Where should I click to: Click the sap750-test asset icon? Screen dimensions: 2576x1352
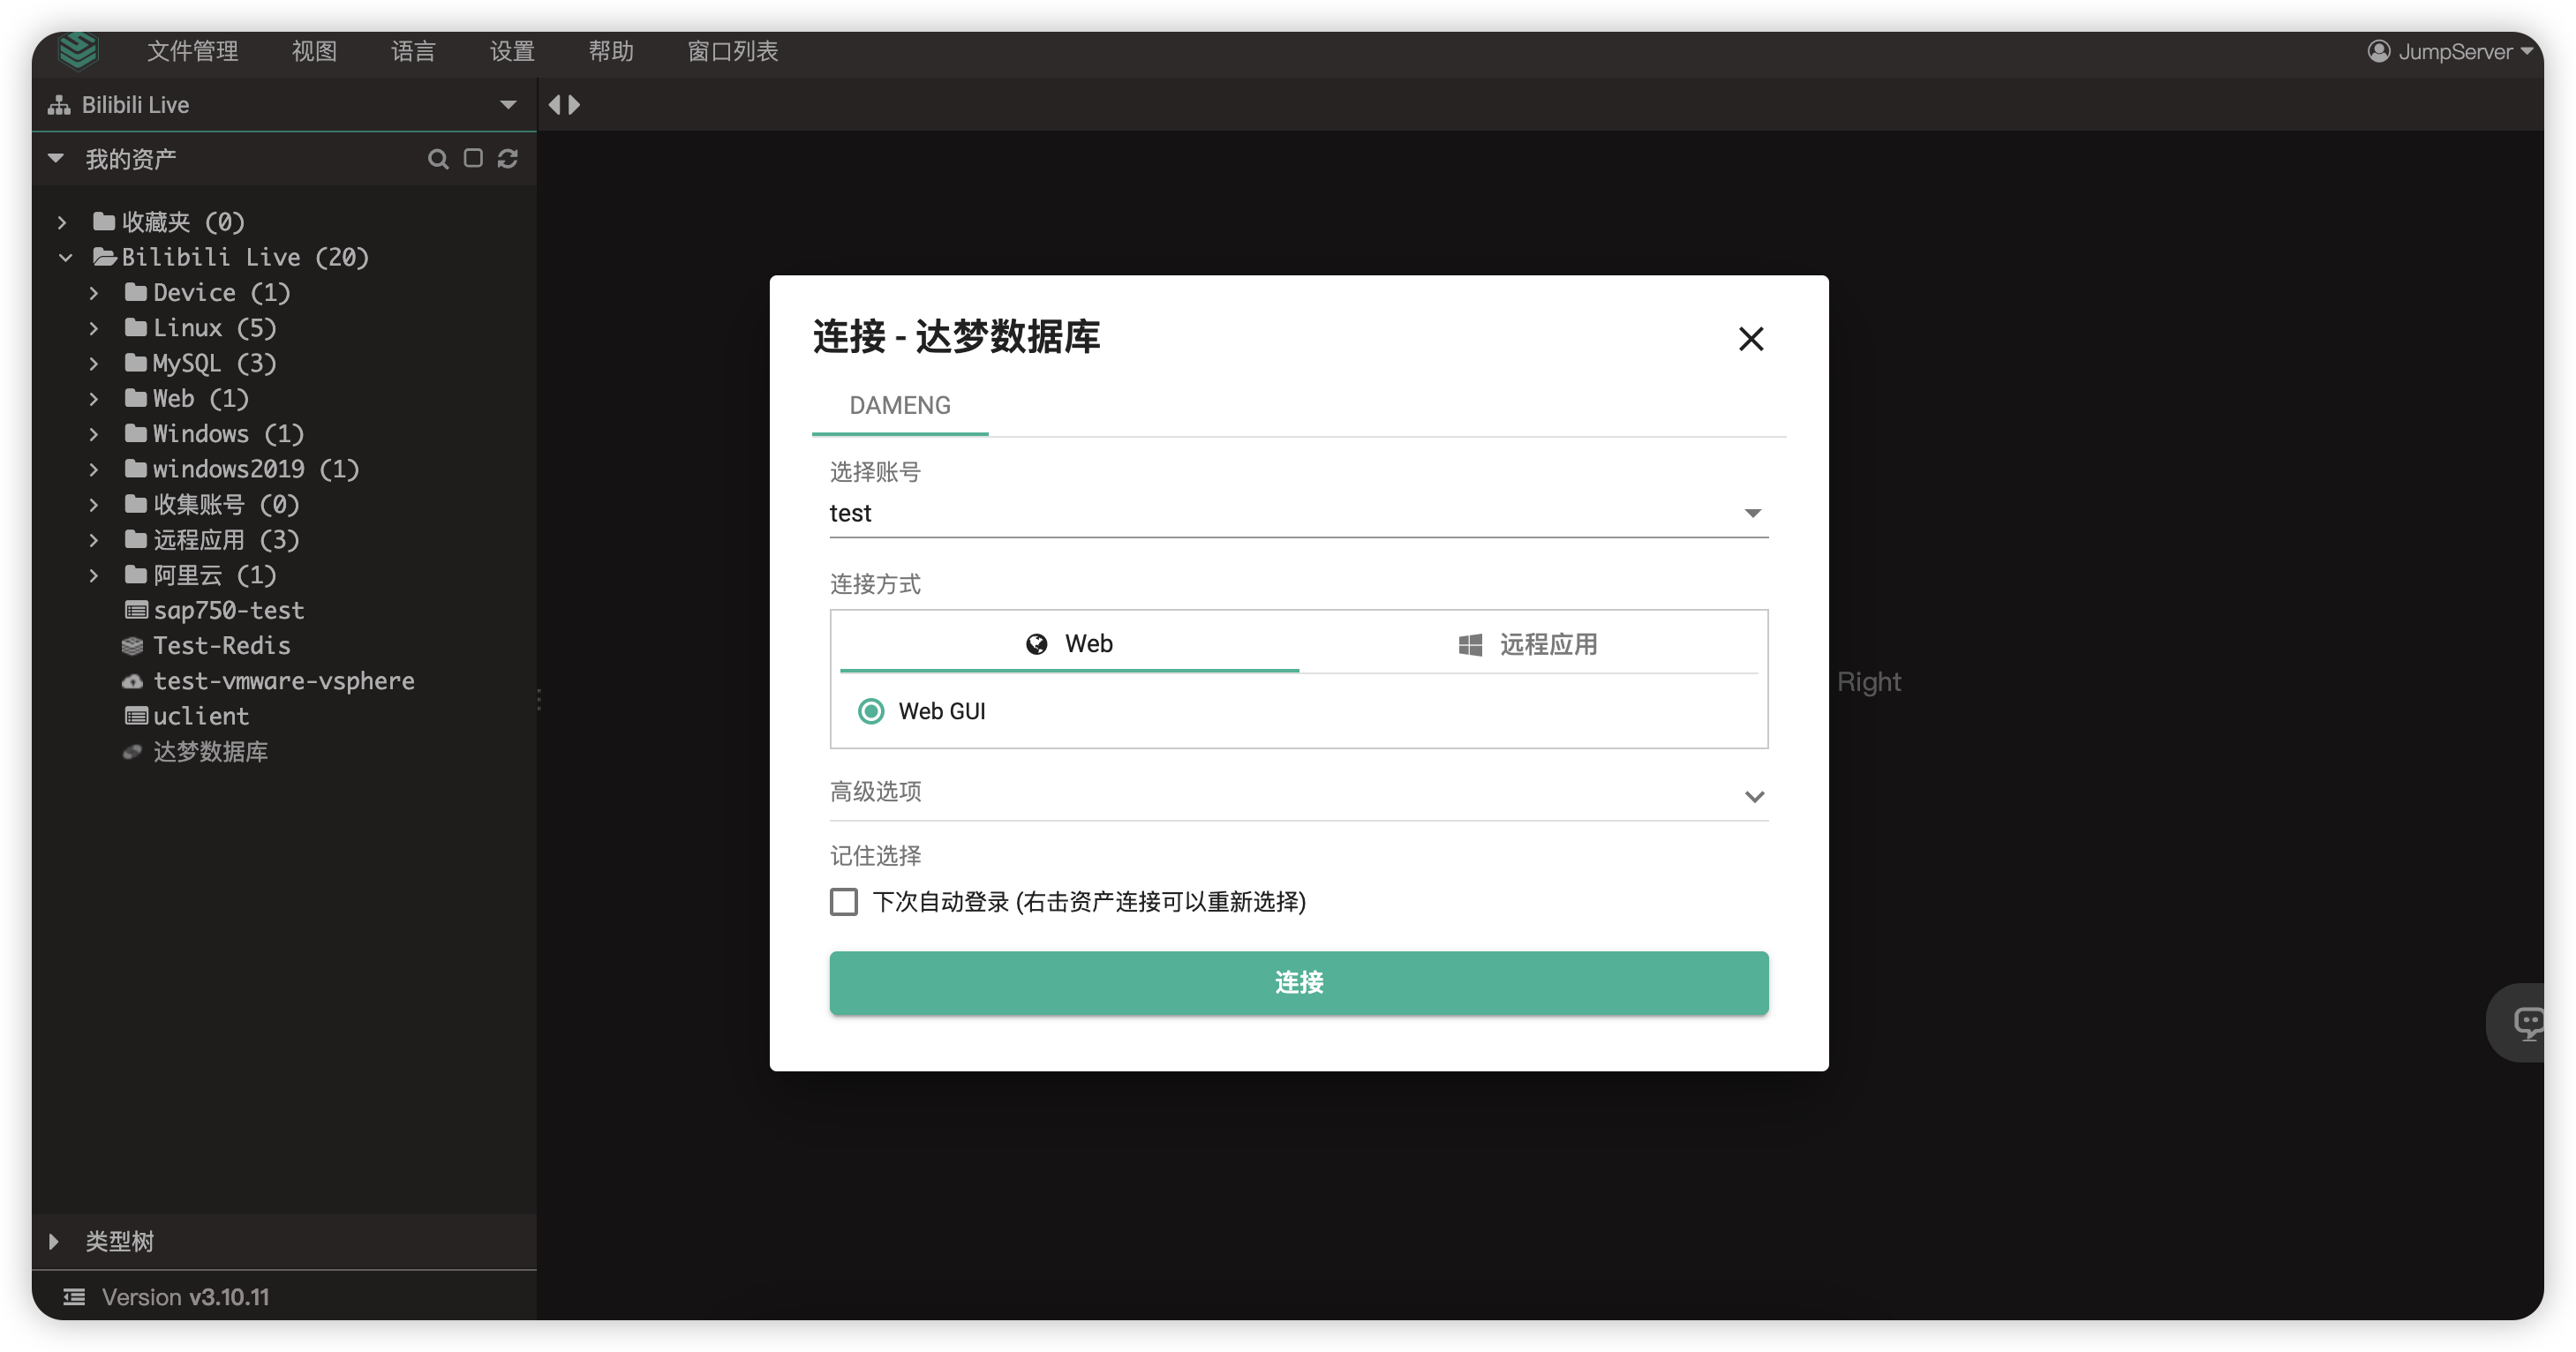(x=136, y=610)
